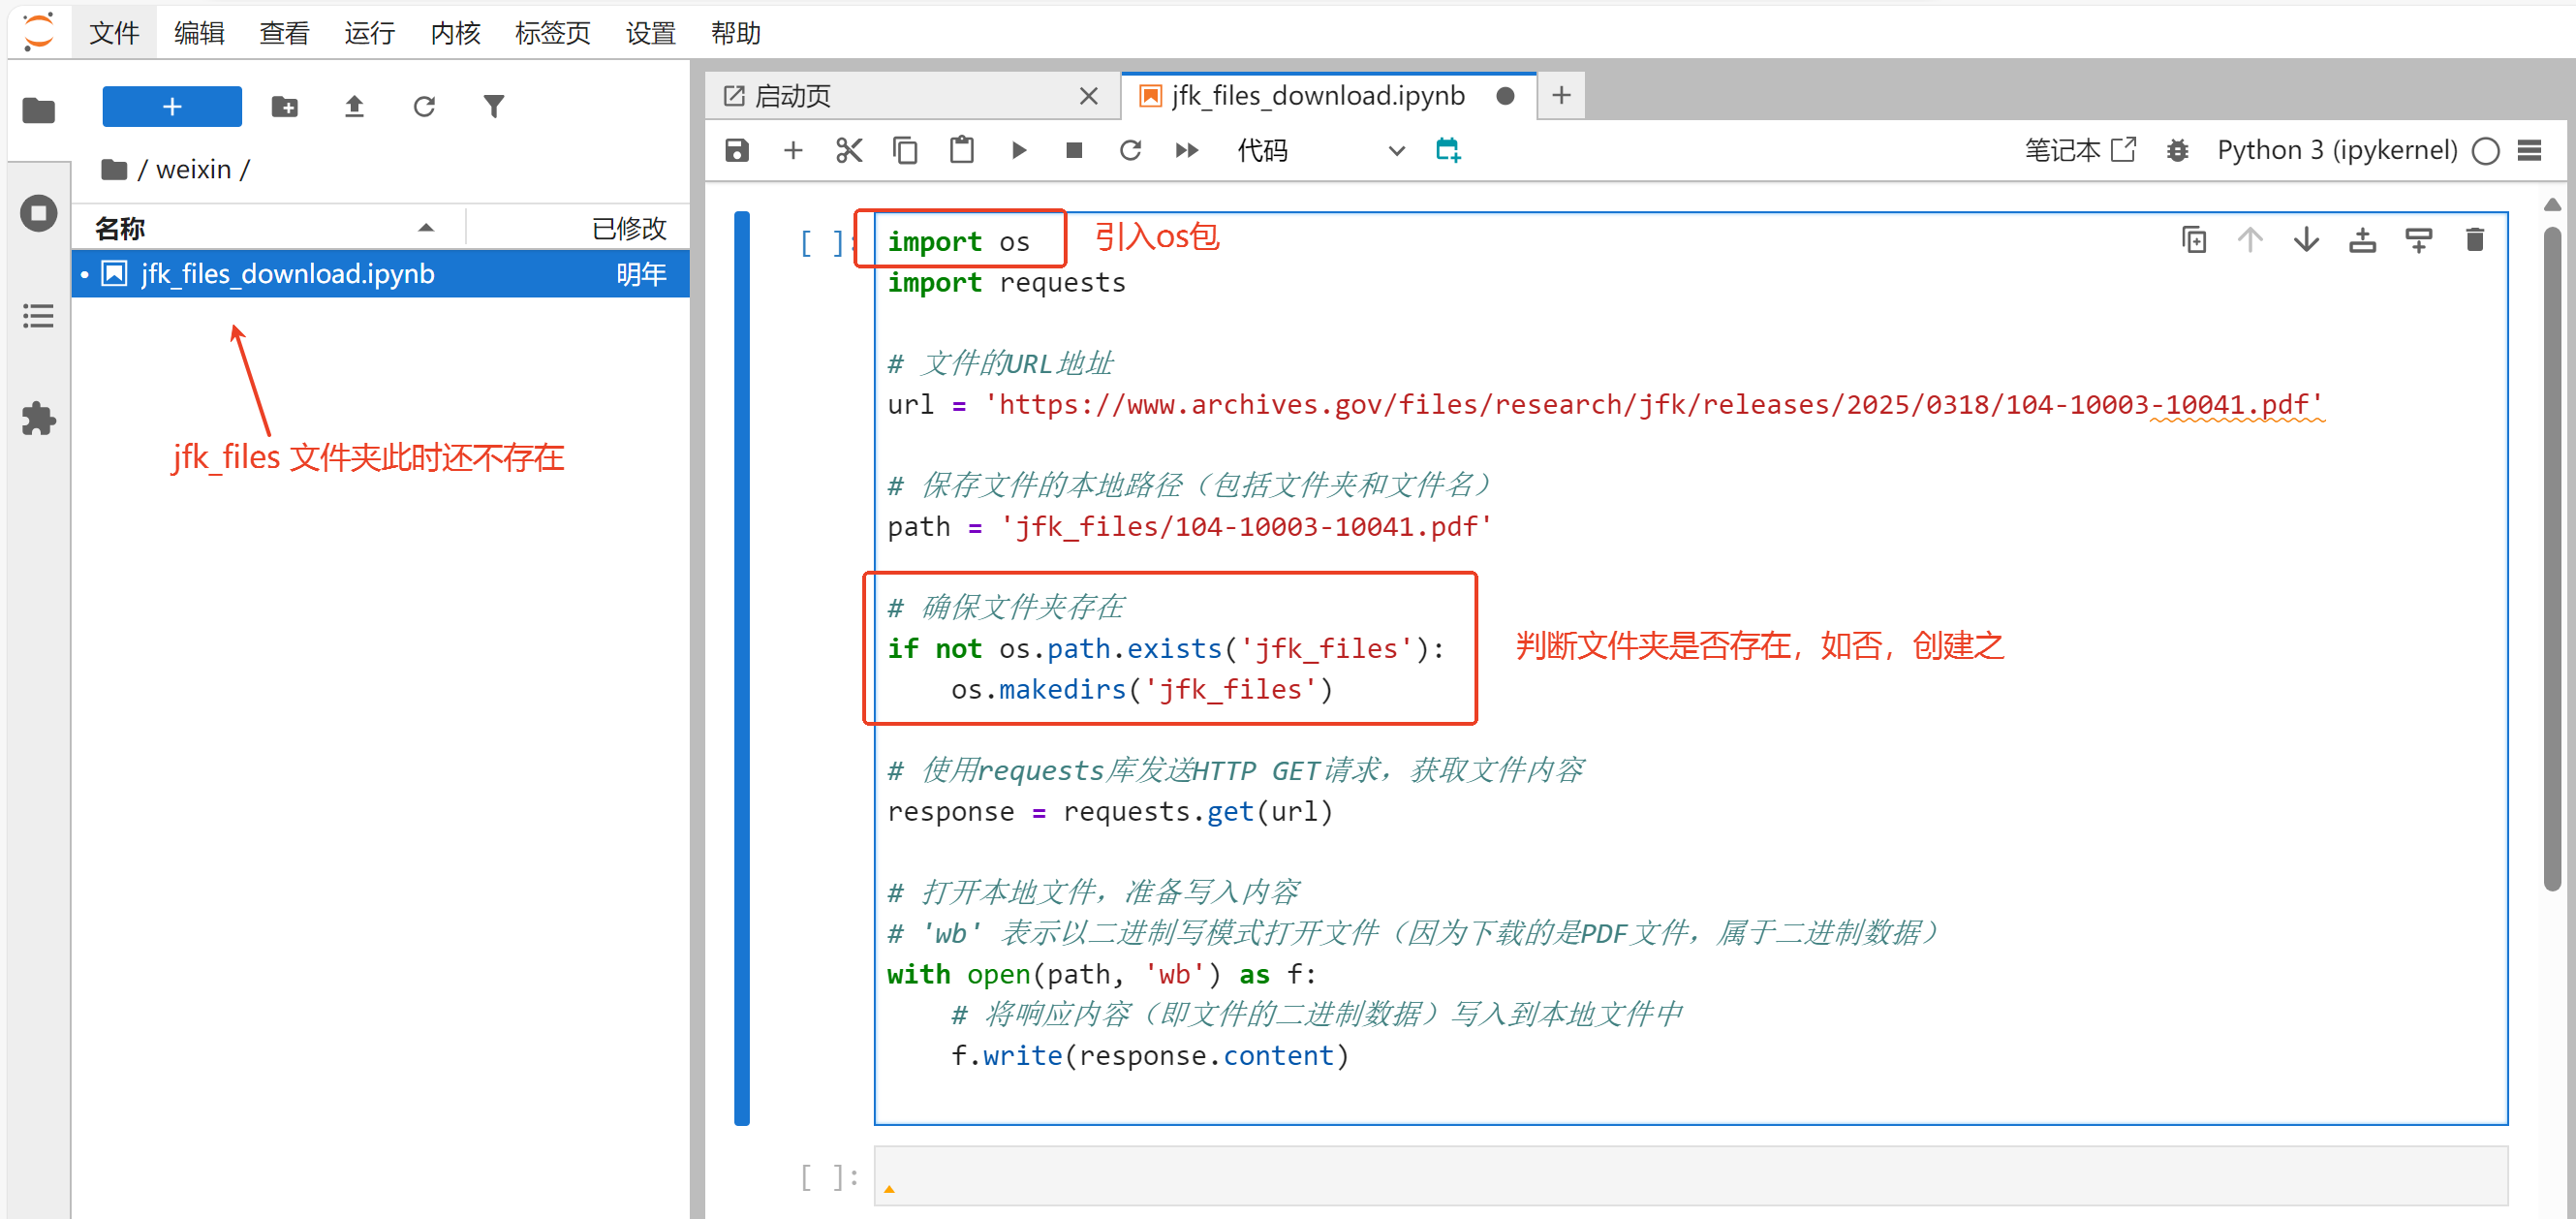Image resolution: width=2576 pixels, height=1219 pixels.
Task: Toggle the file browser sidebar folder icon
Action: pyautogui.click(x=38, y=110)
